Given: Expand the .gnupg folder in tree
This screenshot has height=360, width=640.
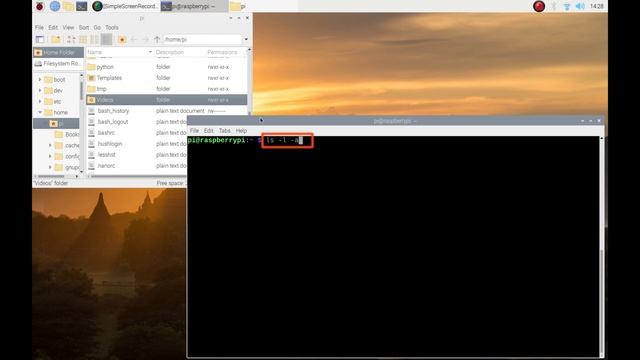Looking at the screenshot, I should tap(50, 167).
